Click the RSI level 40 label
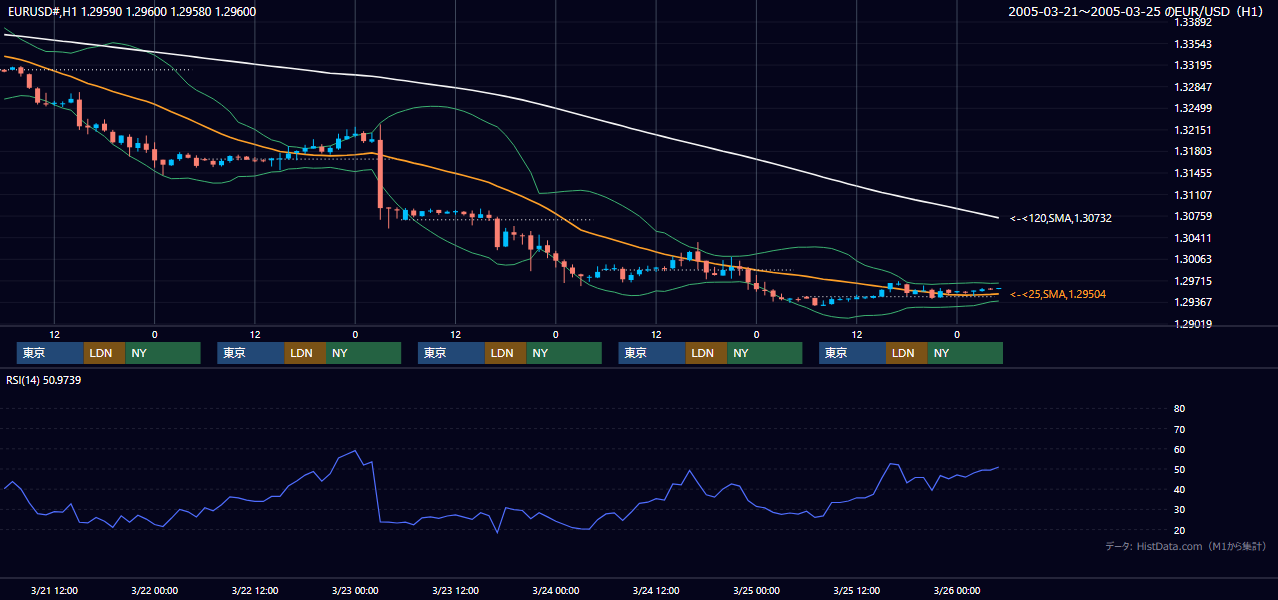 click(x=1179, y=489)
